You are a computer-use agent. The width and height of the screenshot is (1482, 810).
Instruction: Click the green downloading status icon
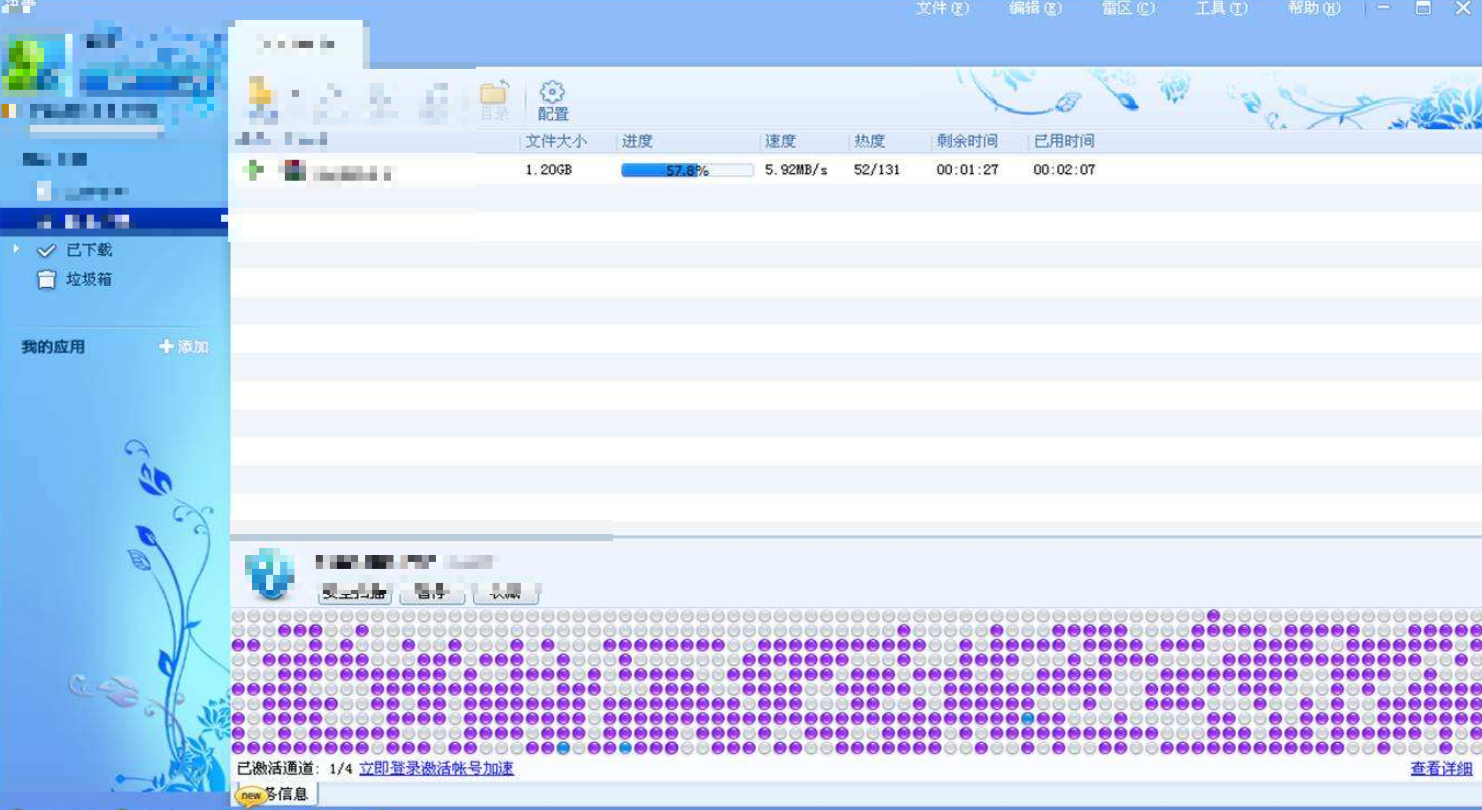coord(253,170)
